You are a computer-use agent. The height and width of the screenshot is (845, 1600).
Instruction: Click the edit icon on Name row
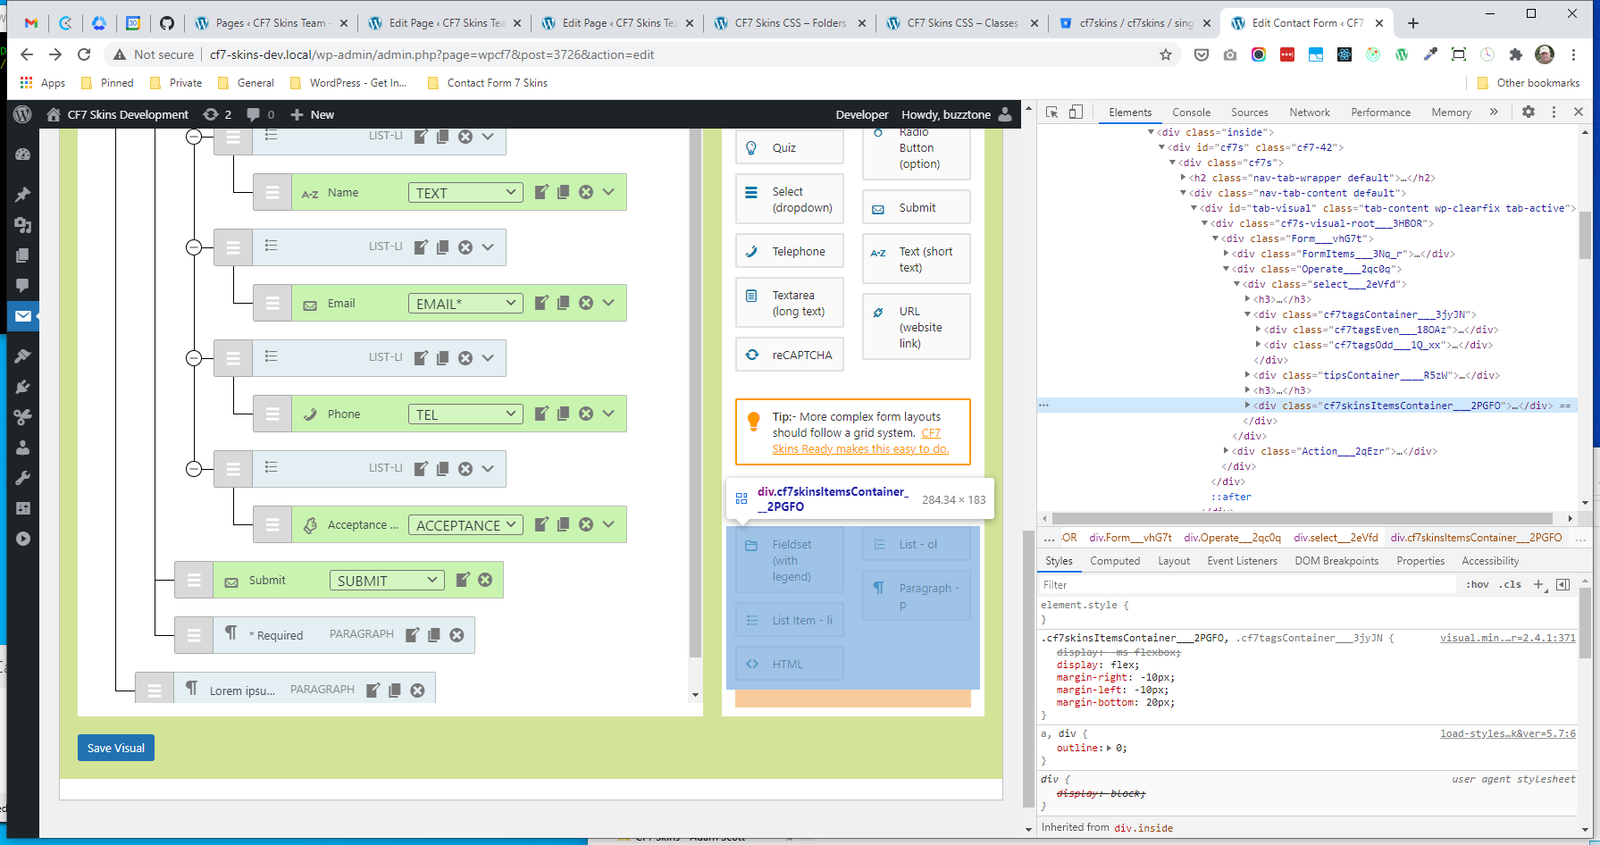tap(541, 192)
